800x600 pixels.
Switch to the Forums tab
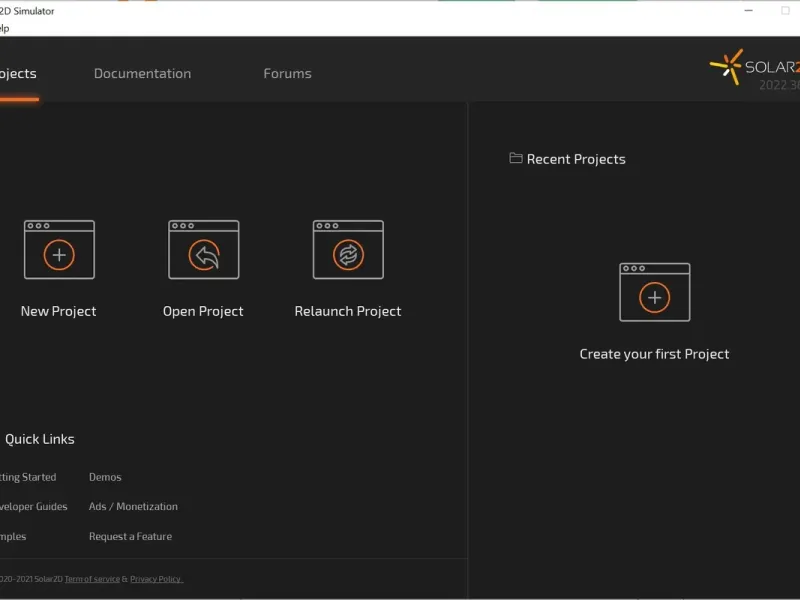coord(287,73)
